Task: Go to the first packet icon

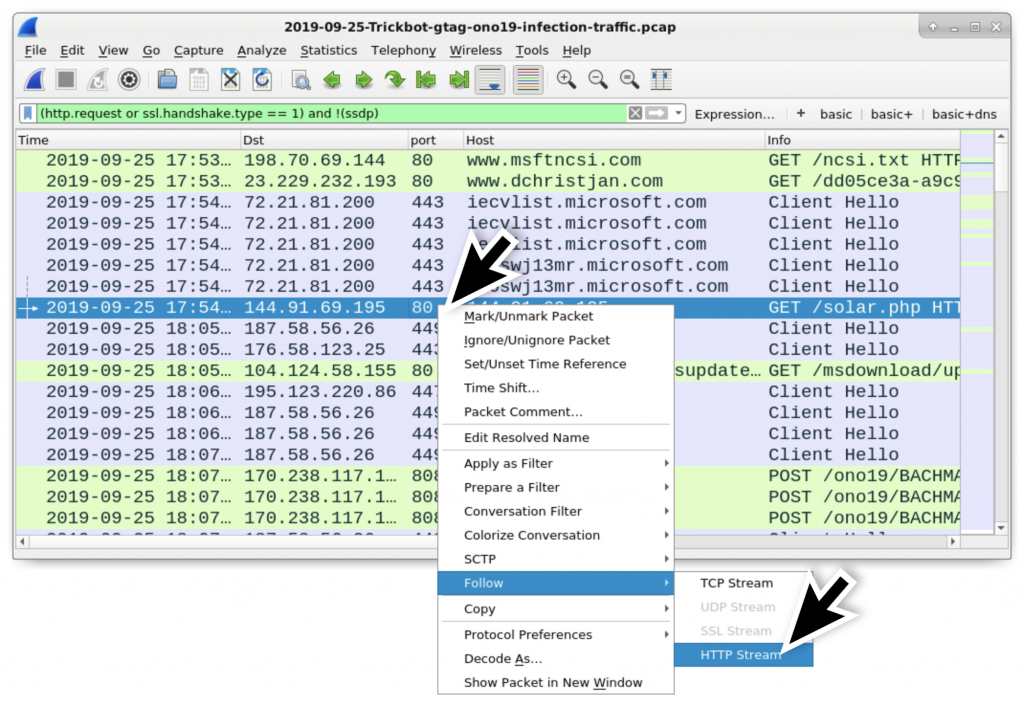Action: click(x=426, y=80)
